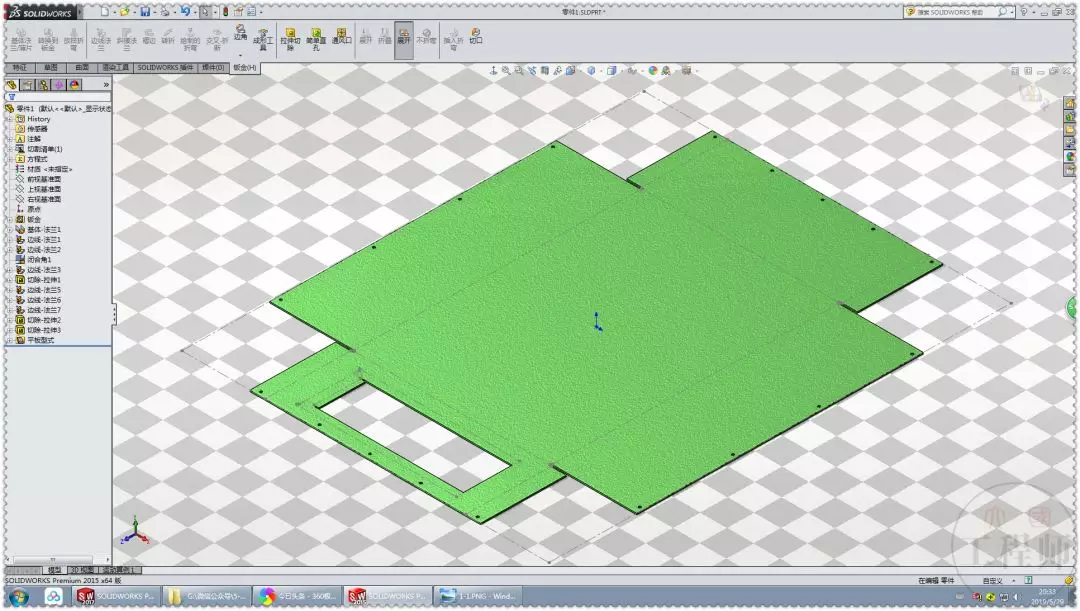Select the 材质 <未指定> material item
Image resolution: width=1080 pixels, height=611 pixels.
click(x=44, y=169)
